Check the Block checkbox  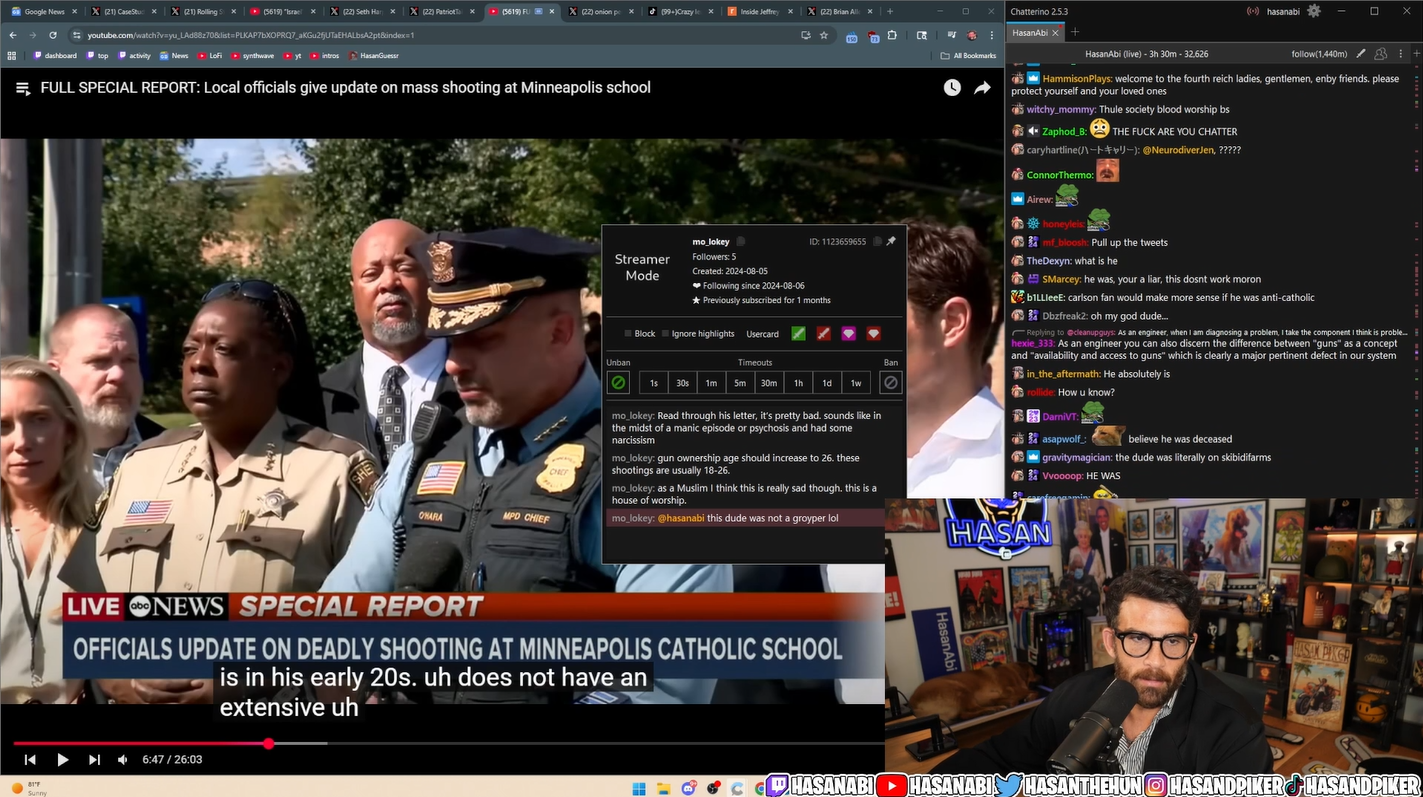tap(628, 334)
